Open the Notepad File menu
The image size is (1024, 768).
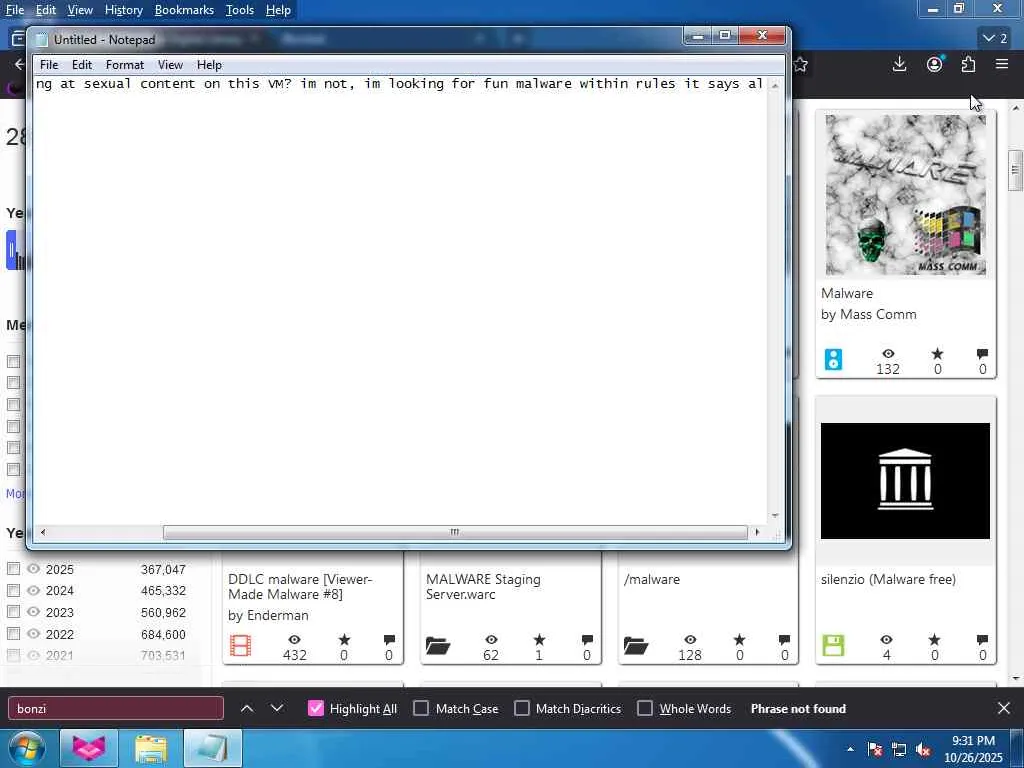(x=49, y=65)
